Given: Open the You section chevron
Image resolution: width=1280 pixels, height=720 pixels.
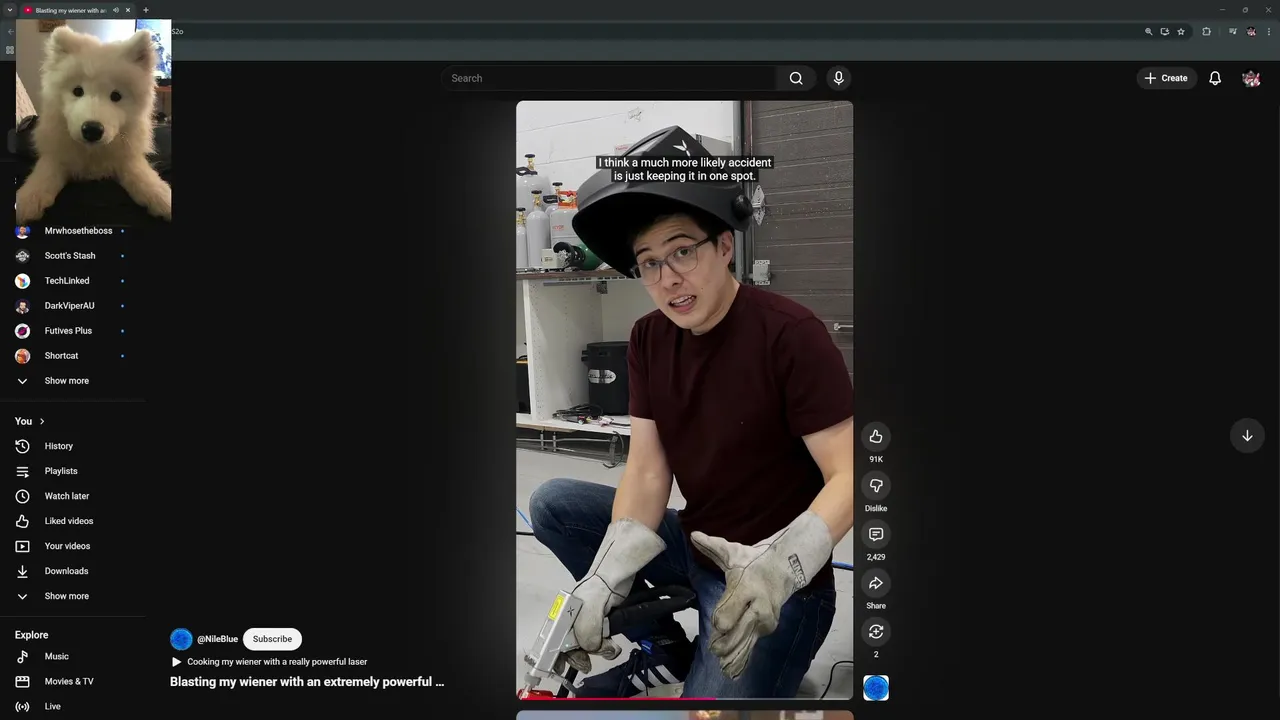Looking at the screenshot, I should click(x=41, y=421).
